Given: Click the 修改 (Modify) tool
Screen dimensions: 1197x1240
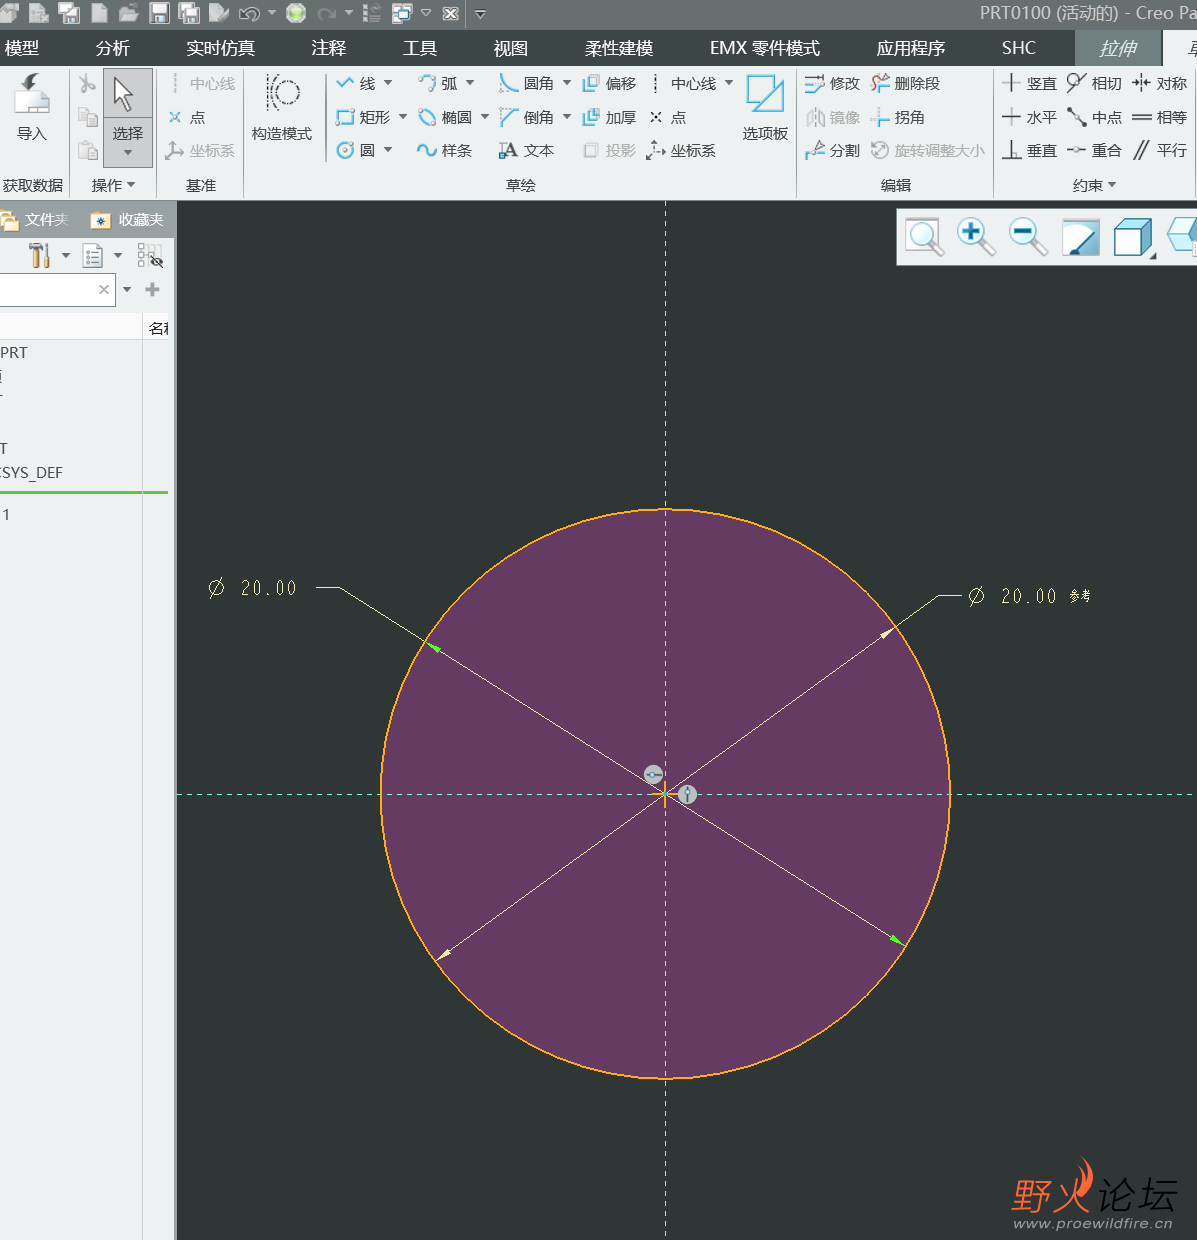Looking at the screenshot, I should (x=832, y=83).
